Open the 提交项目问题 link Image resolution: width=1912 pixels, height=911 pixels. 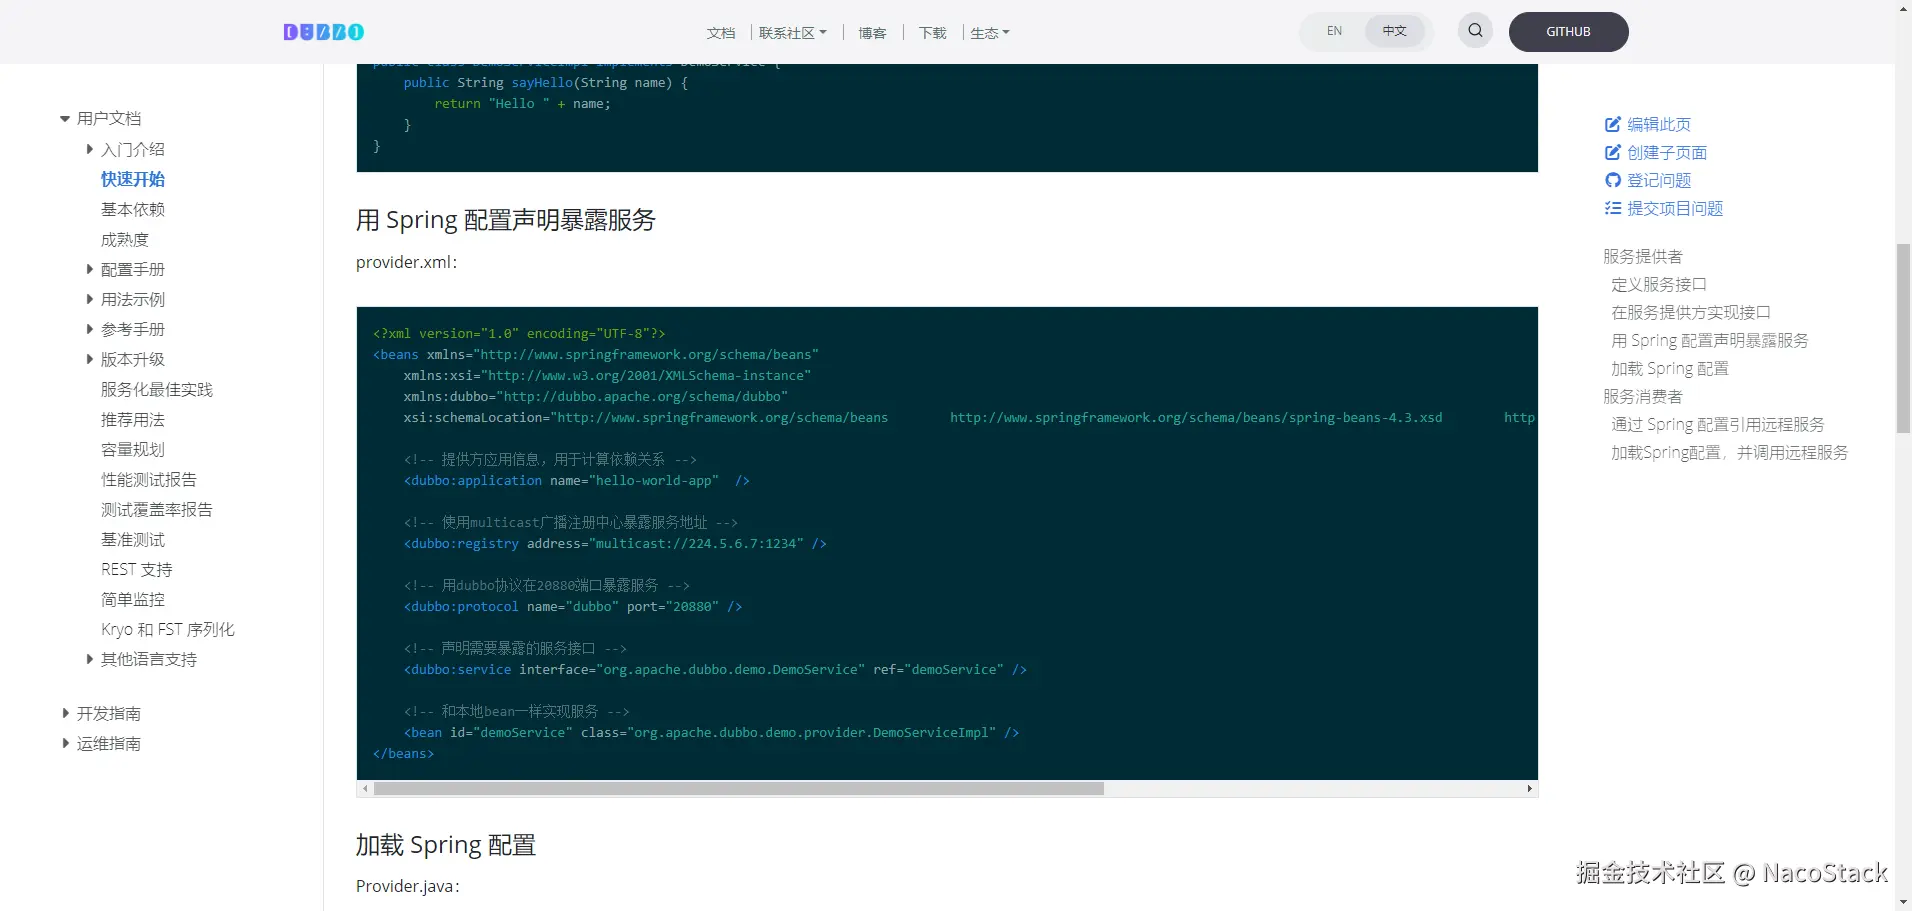tap(1675, 209)
